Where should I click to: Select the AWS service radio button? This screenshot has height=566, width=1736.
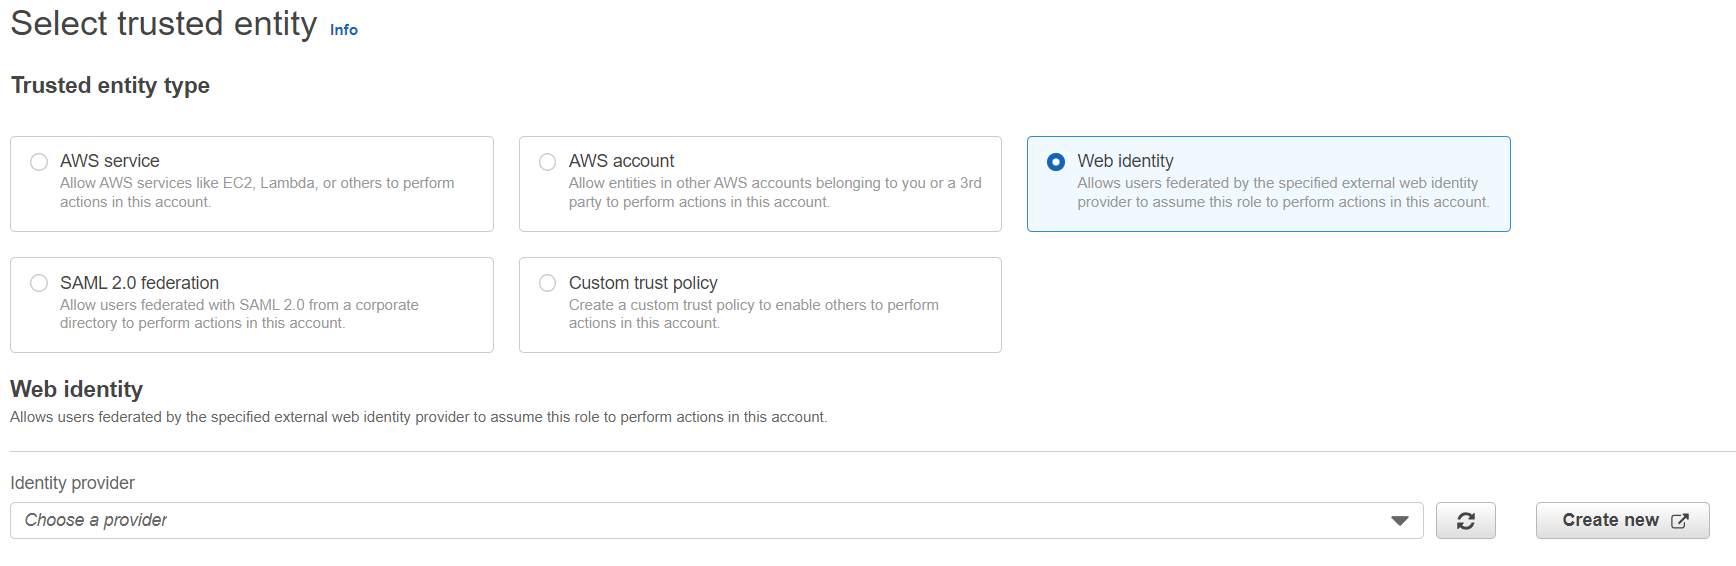[39, 162]
